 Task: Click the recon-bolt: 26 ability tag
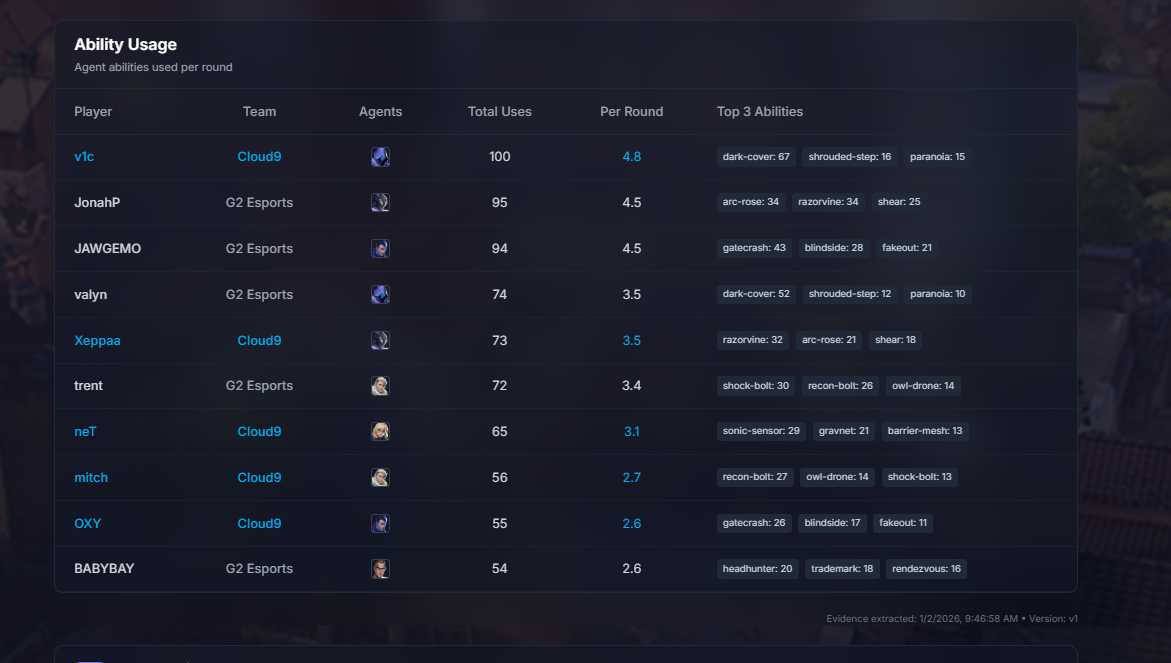tap(840, 386)
